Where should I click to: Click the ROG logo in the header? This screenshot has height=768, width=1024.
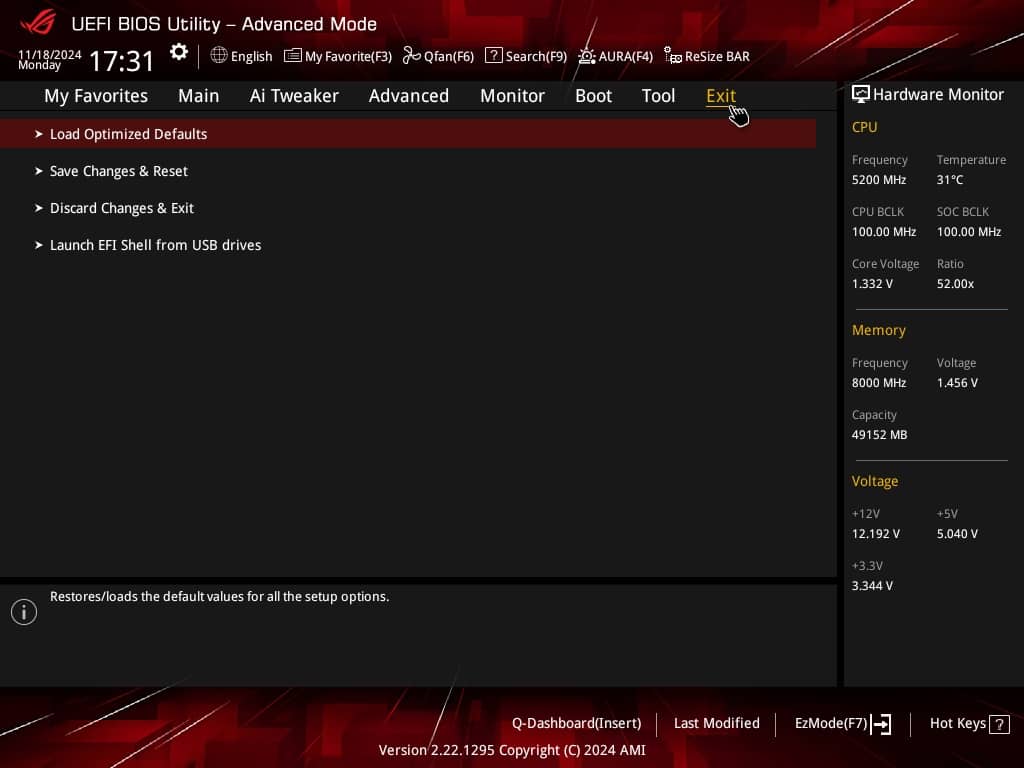coord(37,22)
